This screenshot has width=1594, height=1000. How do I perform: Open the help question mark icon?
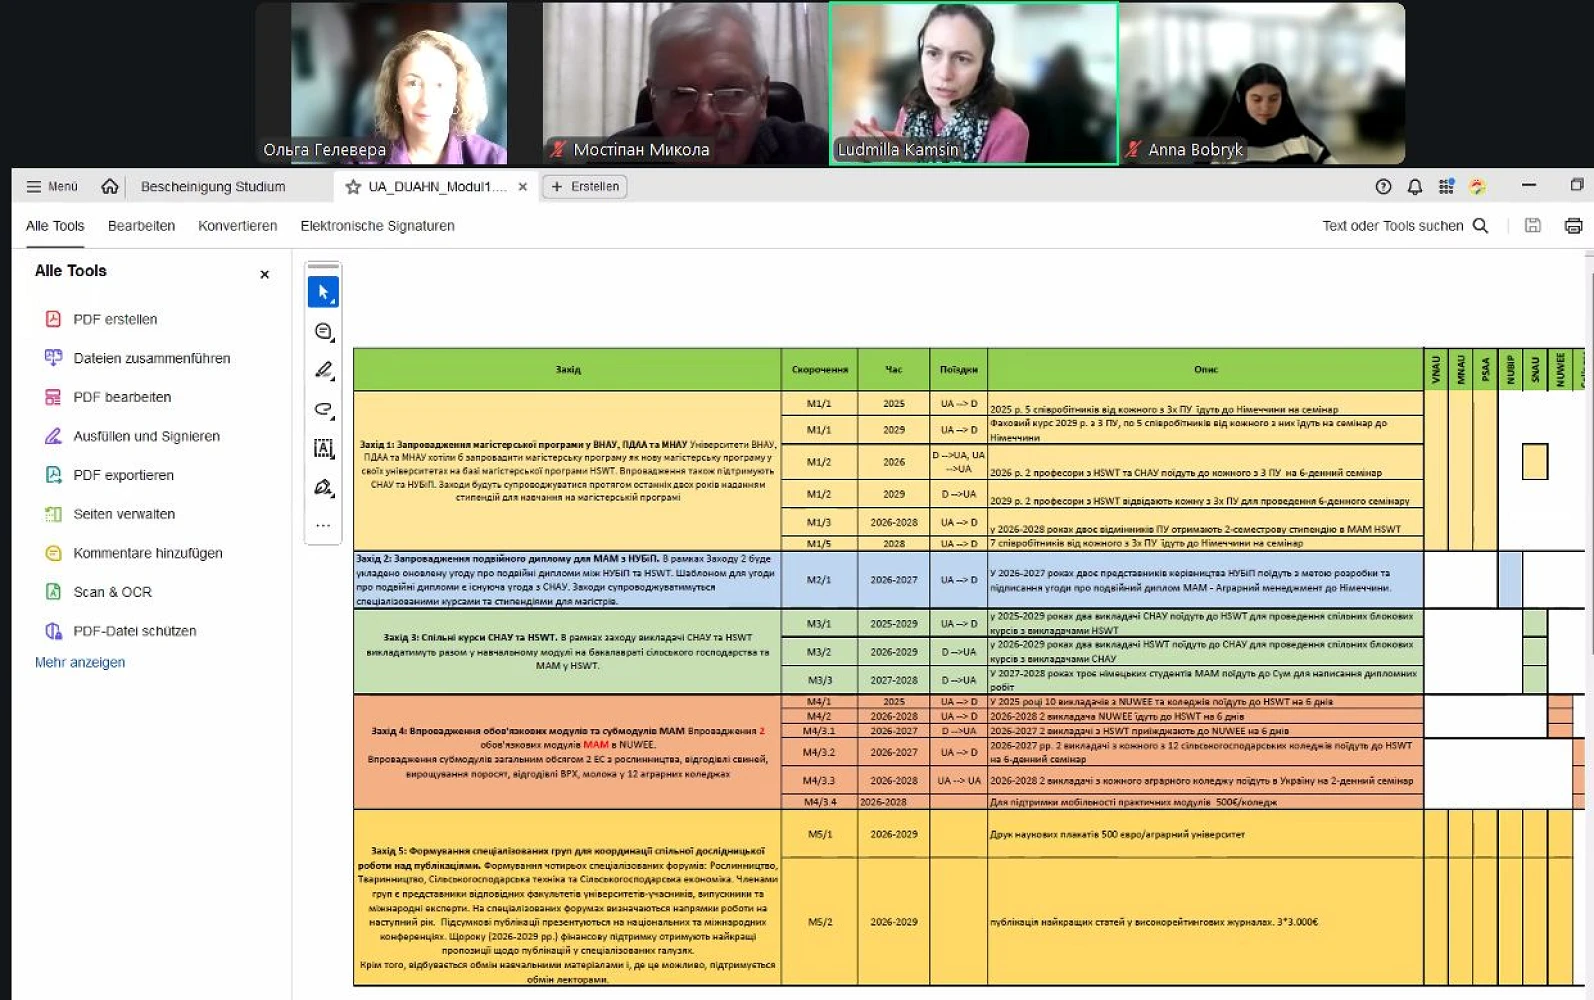(1383, 186)
